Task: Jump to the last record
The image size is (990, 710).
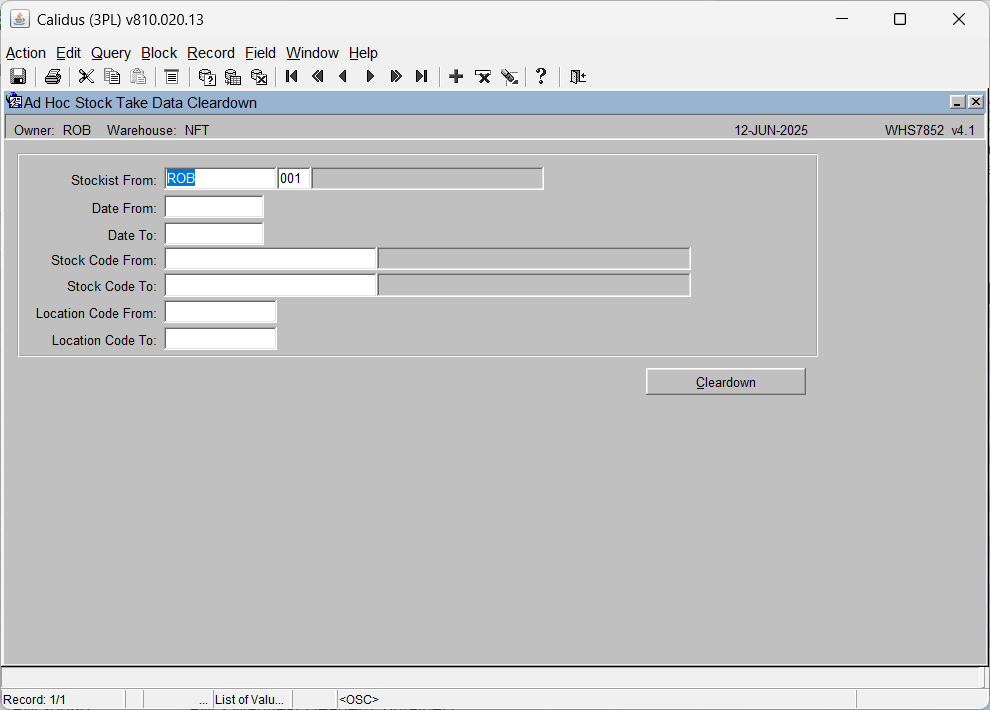Action: pos(422,76)
